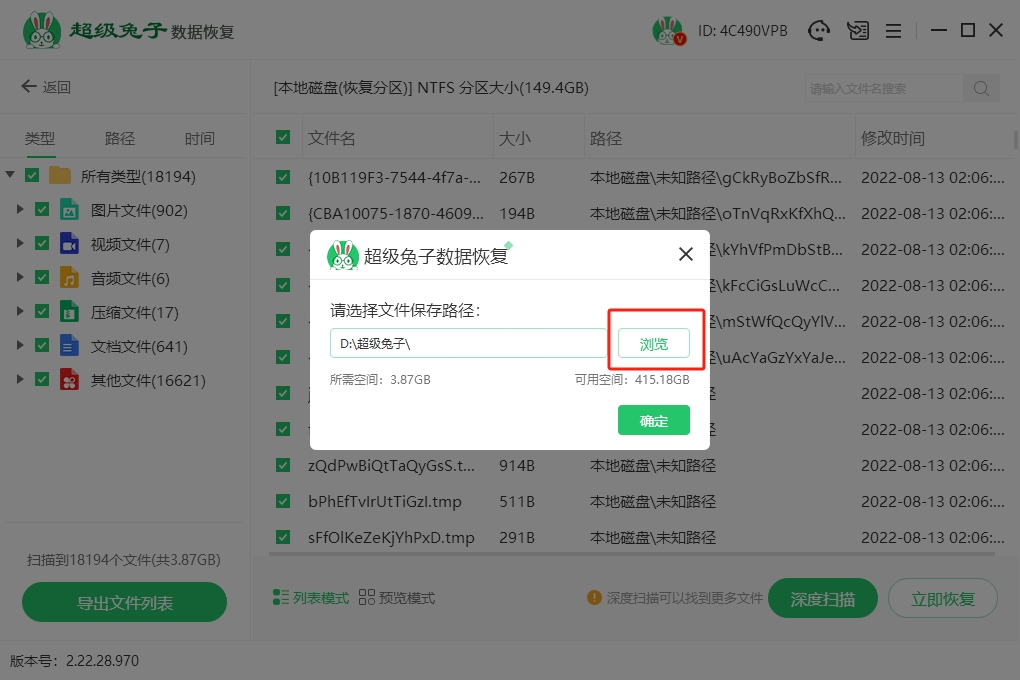Switch to preview mode view icon

pyautogui.click(x=367, y=598)
